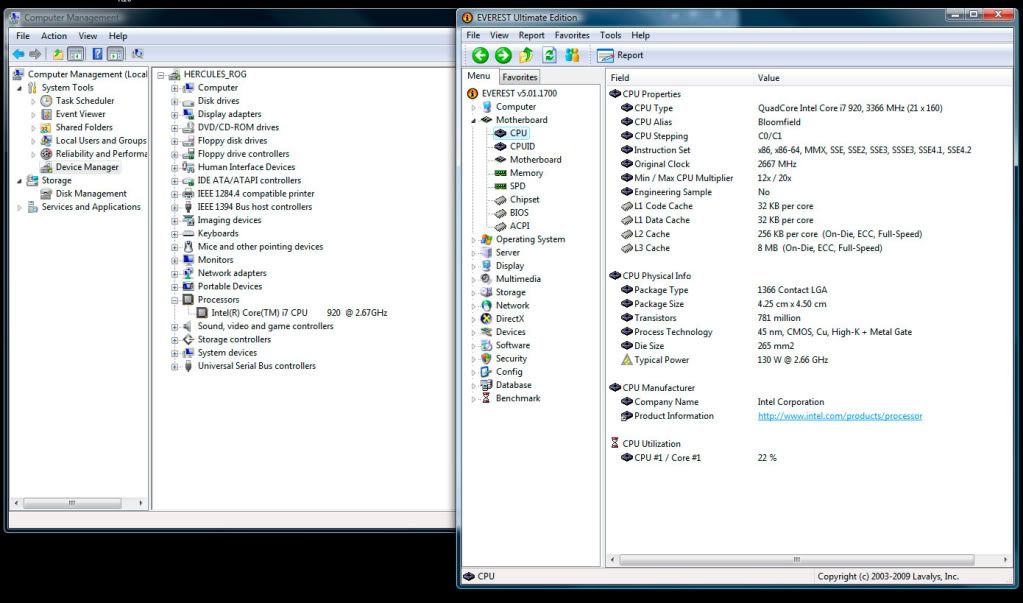Expand the Operating System tree node
Screen dimensions: 1023x603
(473, 240)
